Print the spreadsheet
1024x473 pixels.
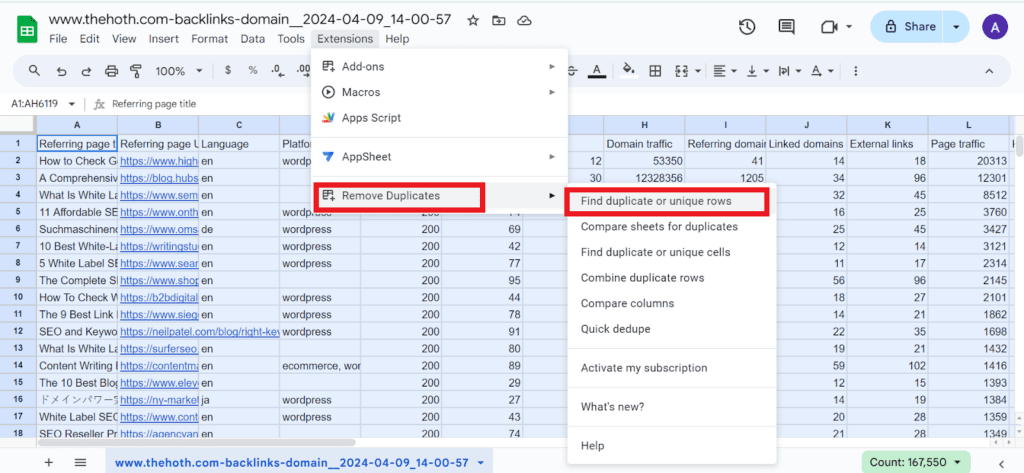(x=111, y=71)
